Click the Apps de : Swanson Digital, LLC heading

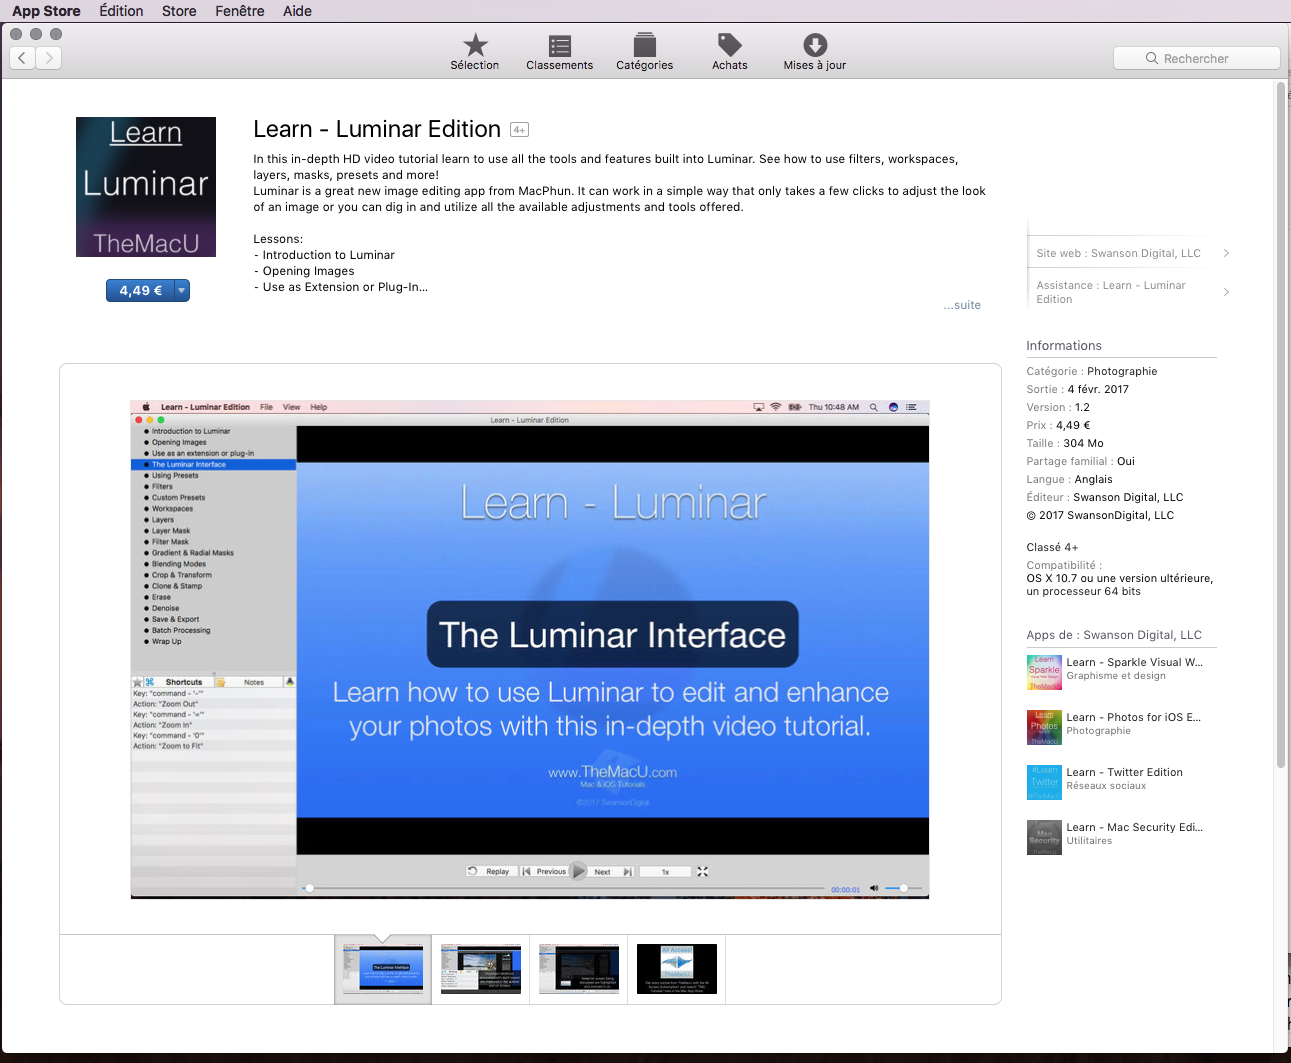point(1114,635)
